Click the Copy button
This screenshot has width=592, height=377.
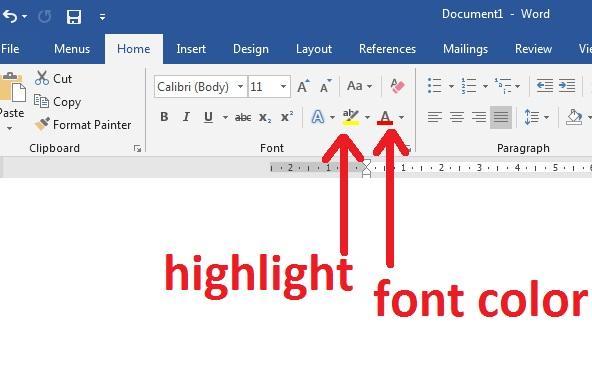click(57, 102)
